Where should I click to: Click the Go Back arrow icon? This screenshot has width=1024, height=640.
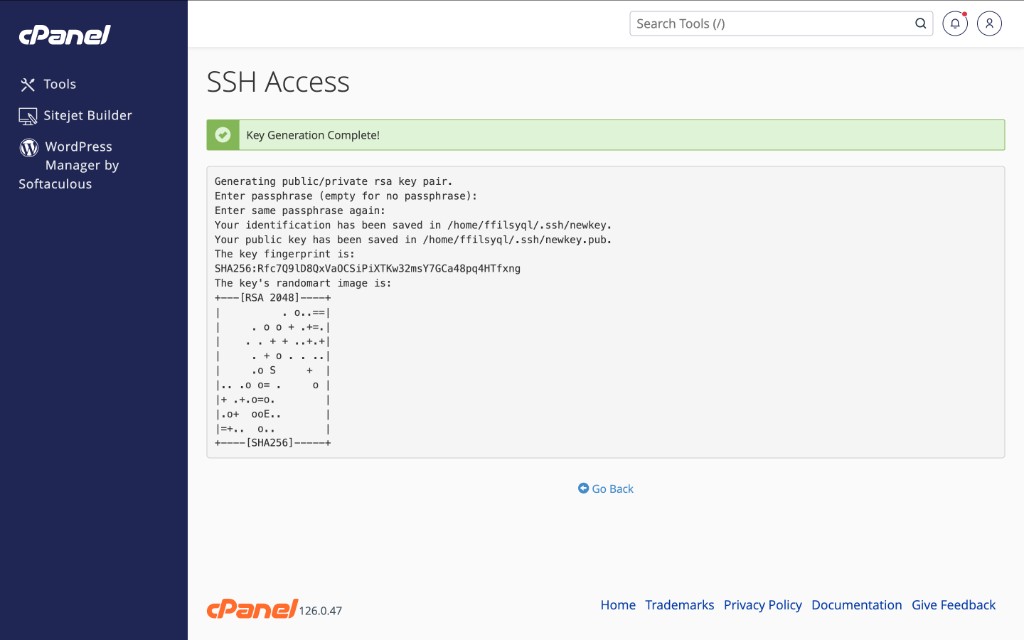583,489
